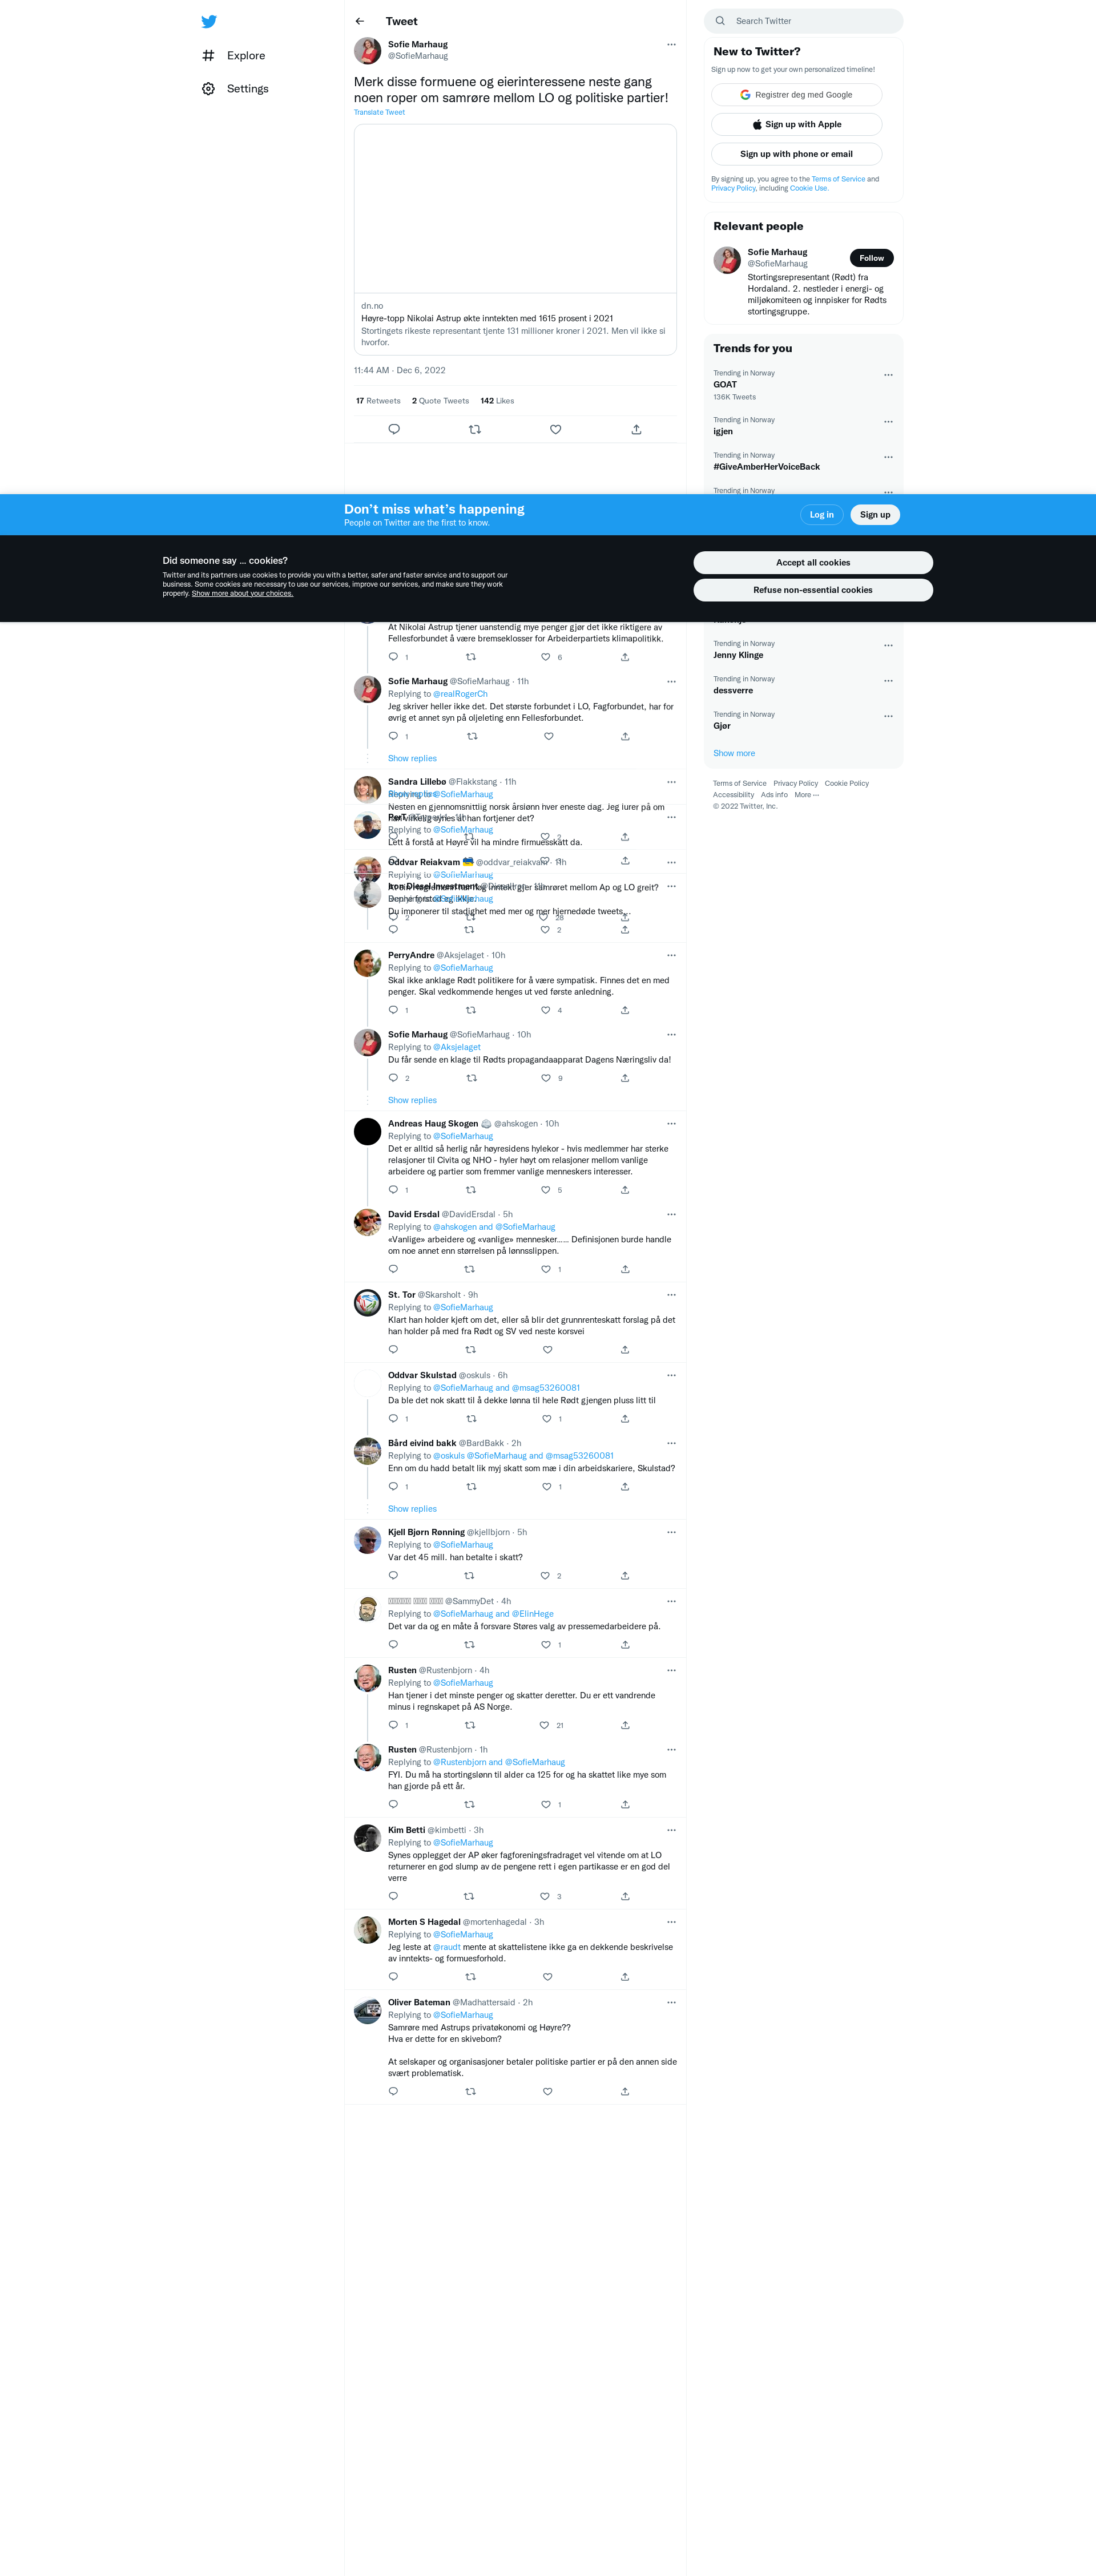This screenshot has height=2576, width=1096.
Task: Click the reply icon under the main tweet
Action: pos(394,429)
